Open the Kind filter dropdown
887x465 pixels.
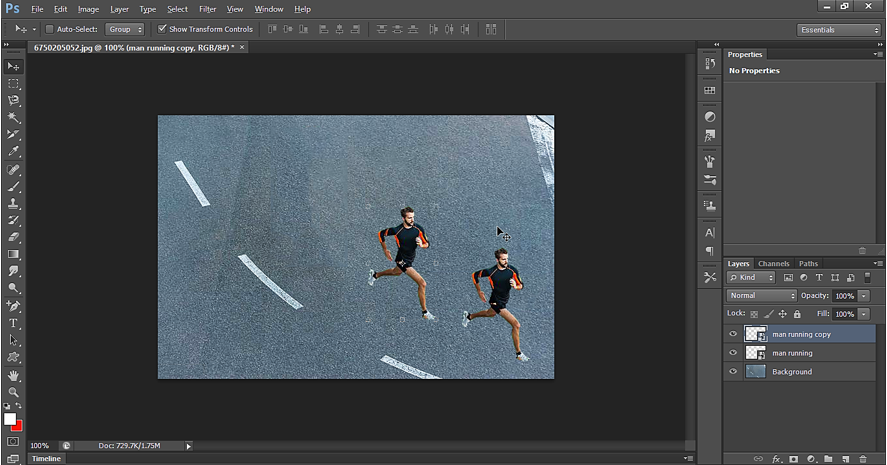click(751, 277)
